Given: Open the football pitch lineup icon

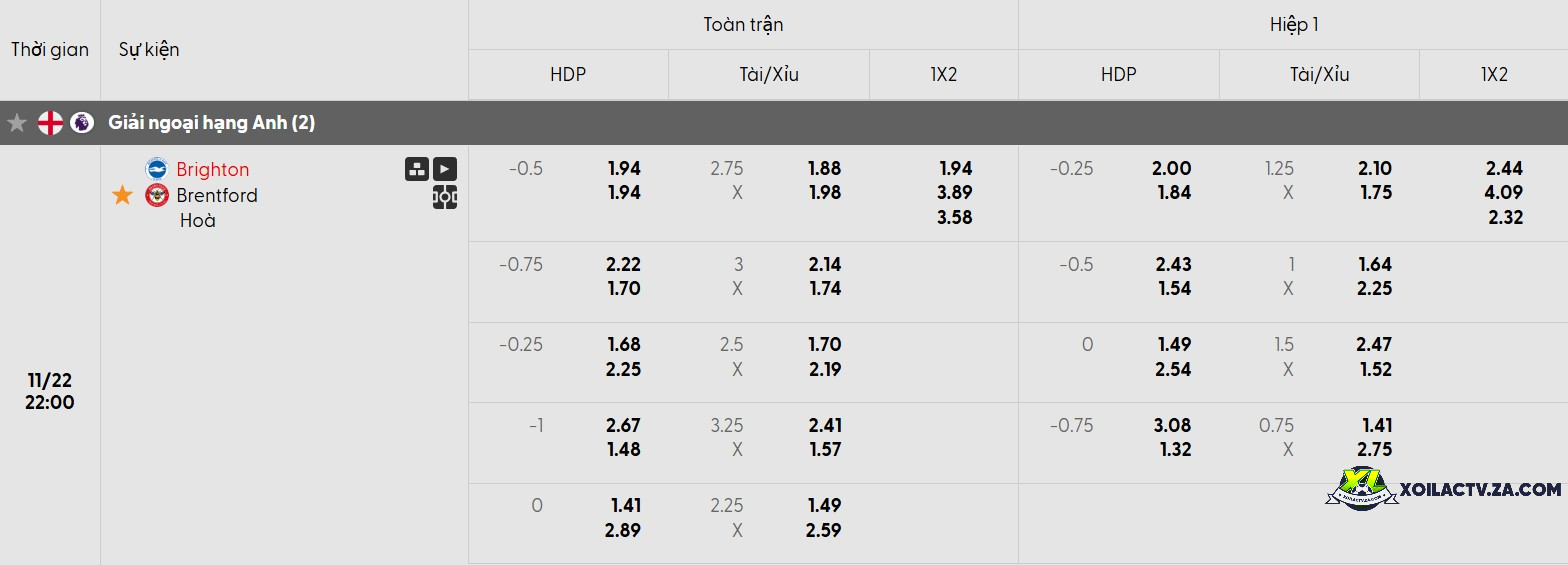Looking at the screenshot, I should click(x=445, y=197).
